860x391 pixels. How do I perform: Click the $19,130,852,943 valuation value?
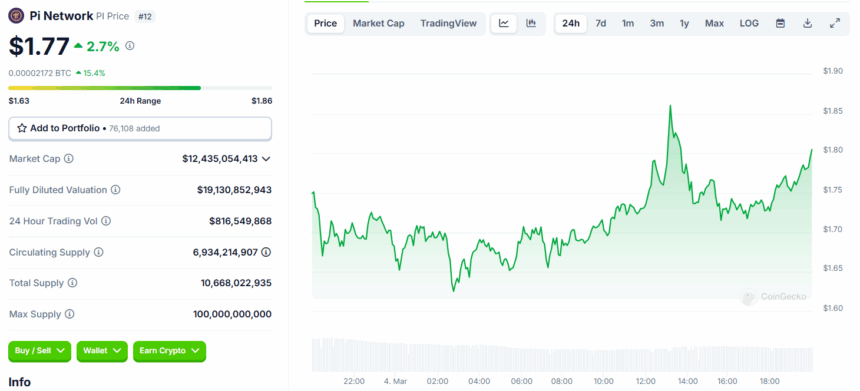pyautogui.click(x=234, y=190)
